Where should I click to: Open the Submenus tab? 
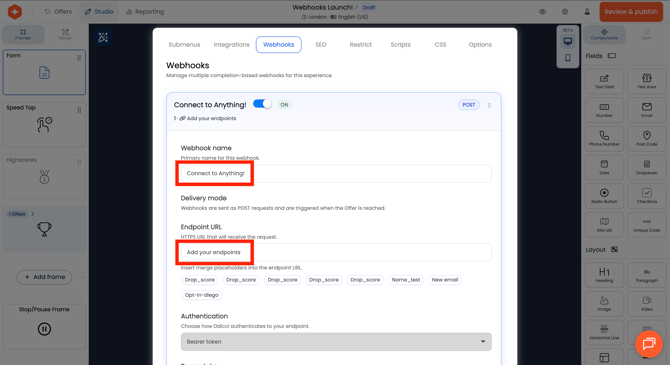point(184,44)
